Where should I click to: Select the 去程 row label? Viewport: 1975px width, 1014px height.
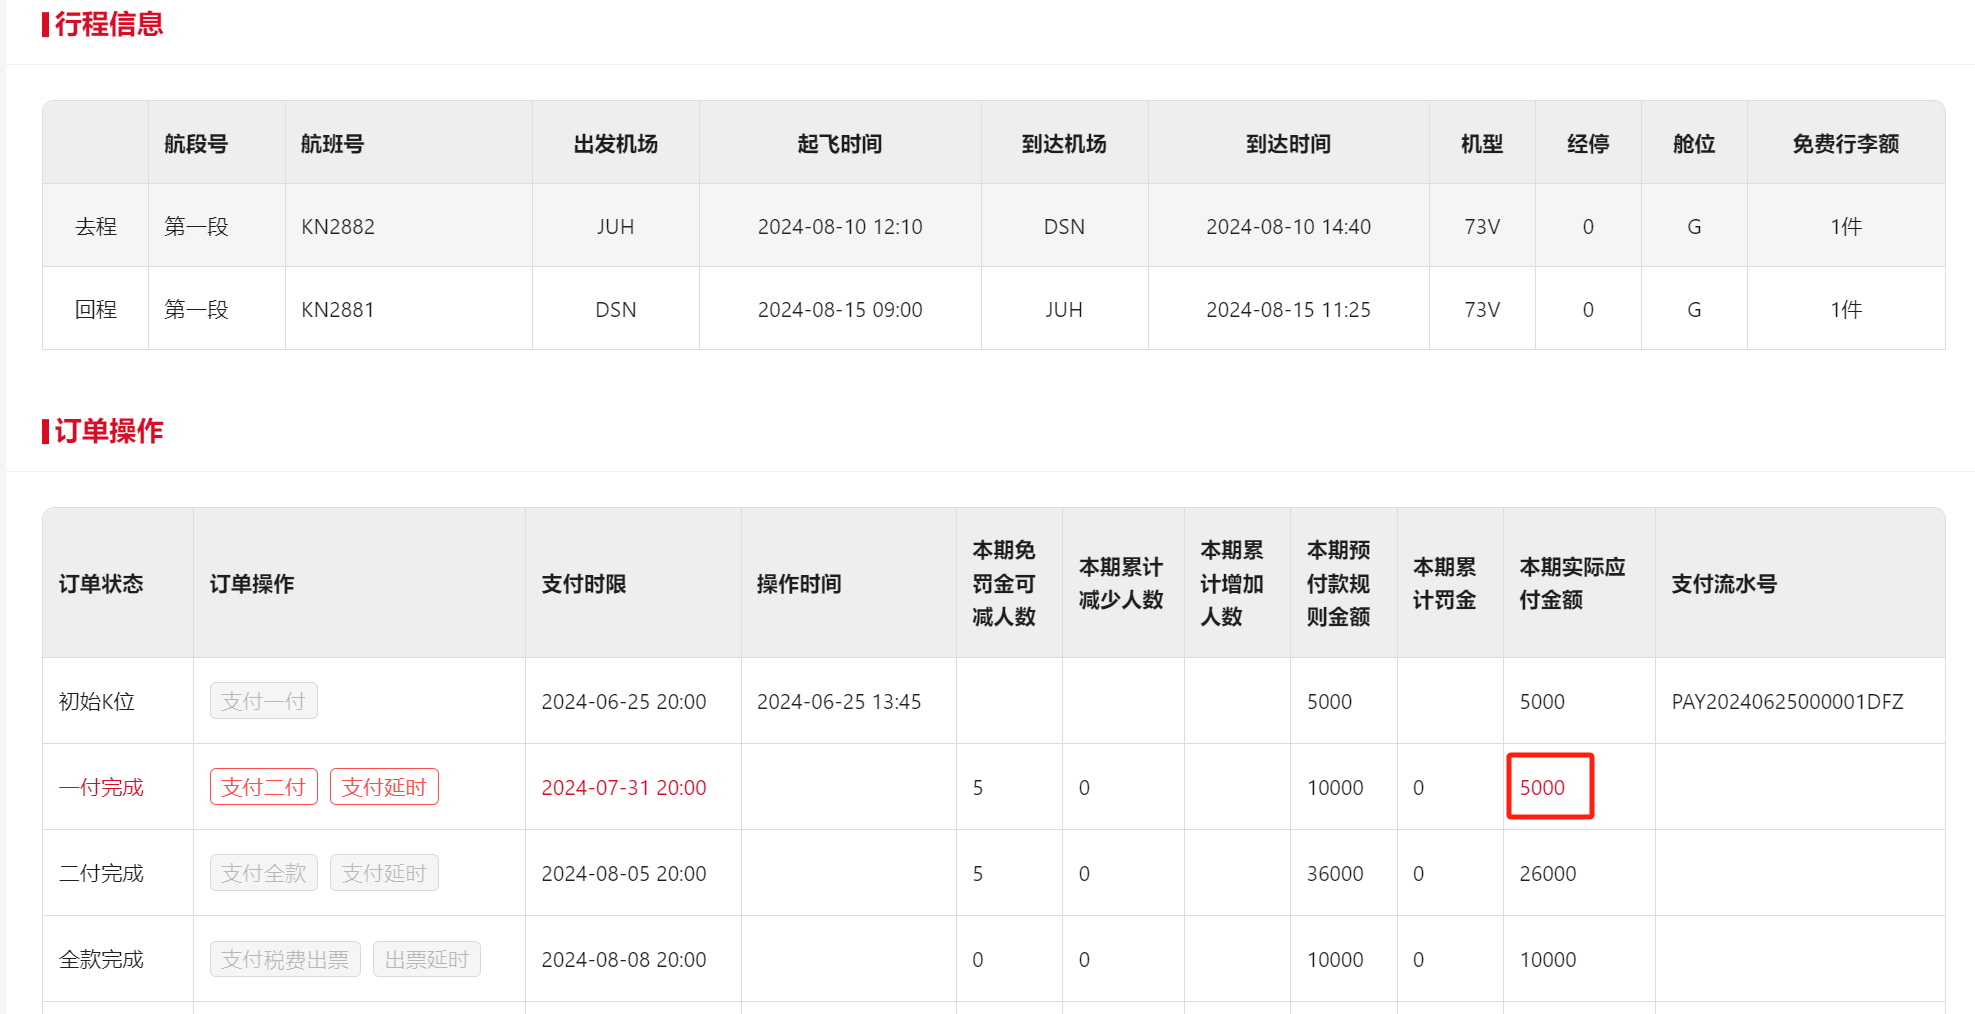click(96, 227)
